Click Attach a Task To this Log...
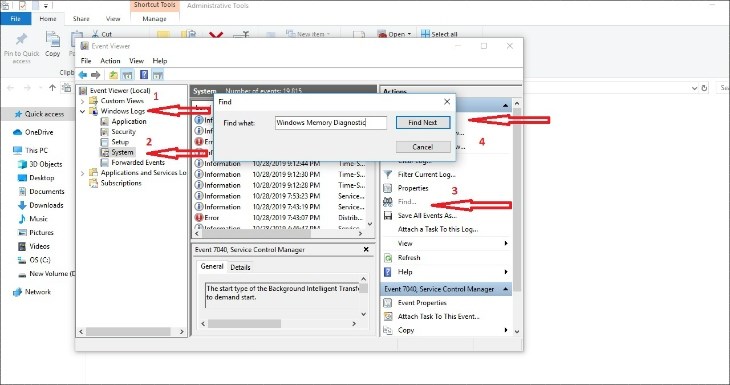This screenshot has width=730, height=385. pos(438,229)
